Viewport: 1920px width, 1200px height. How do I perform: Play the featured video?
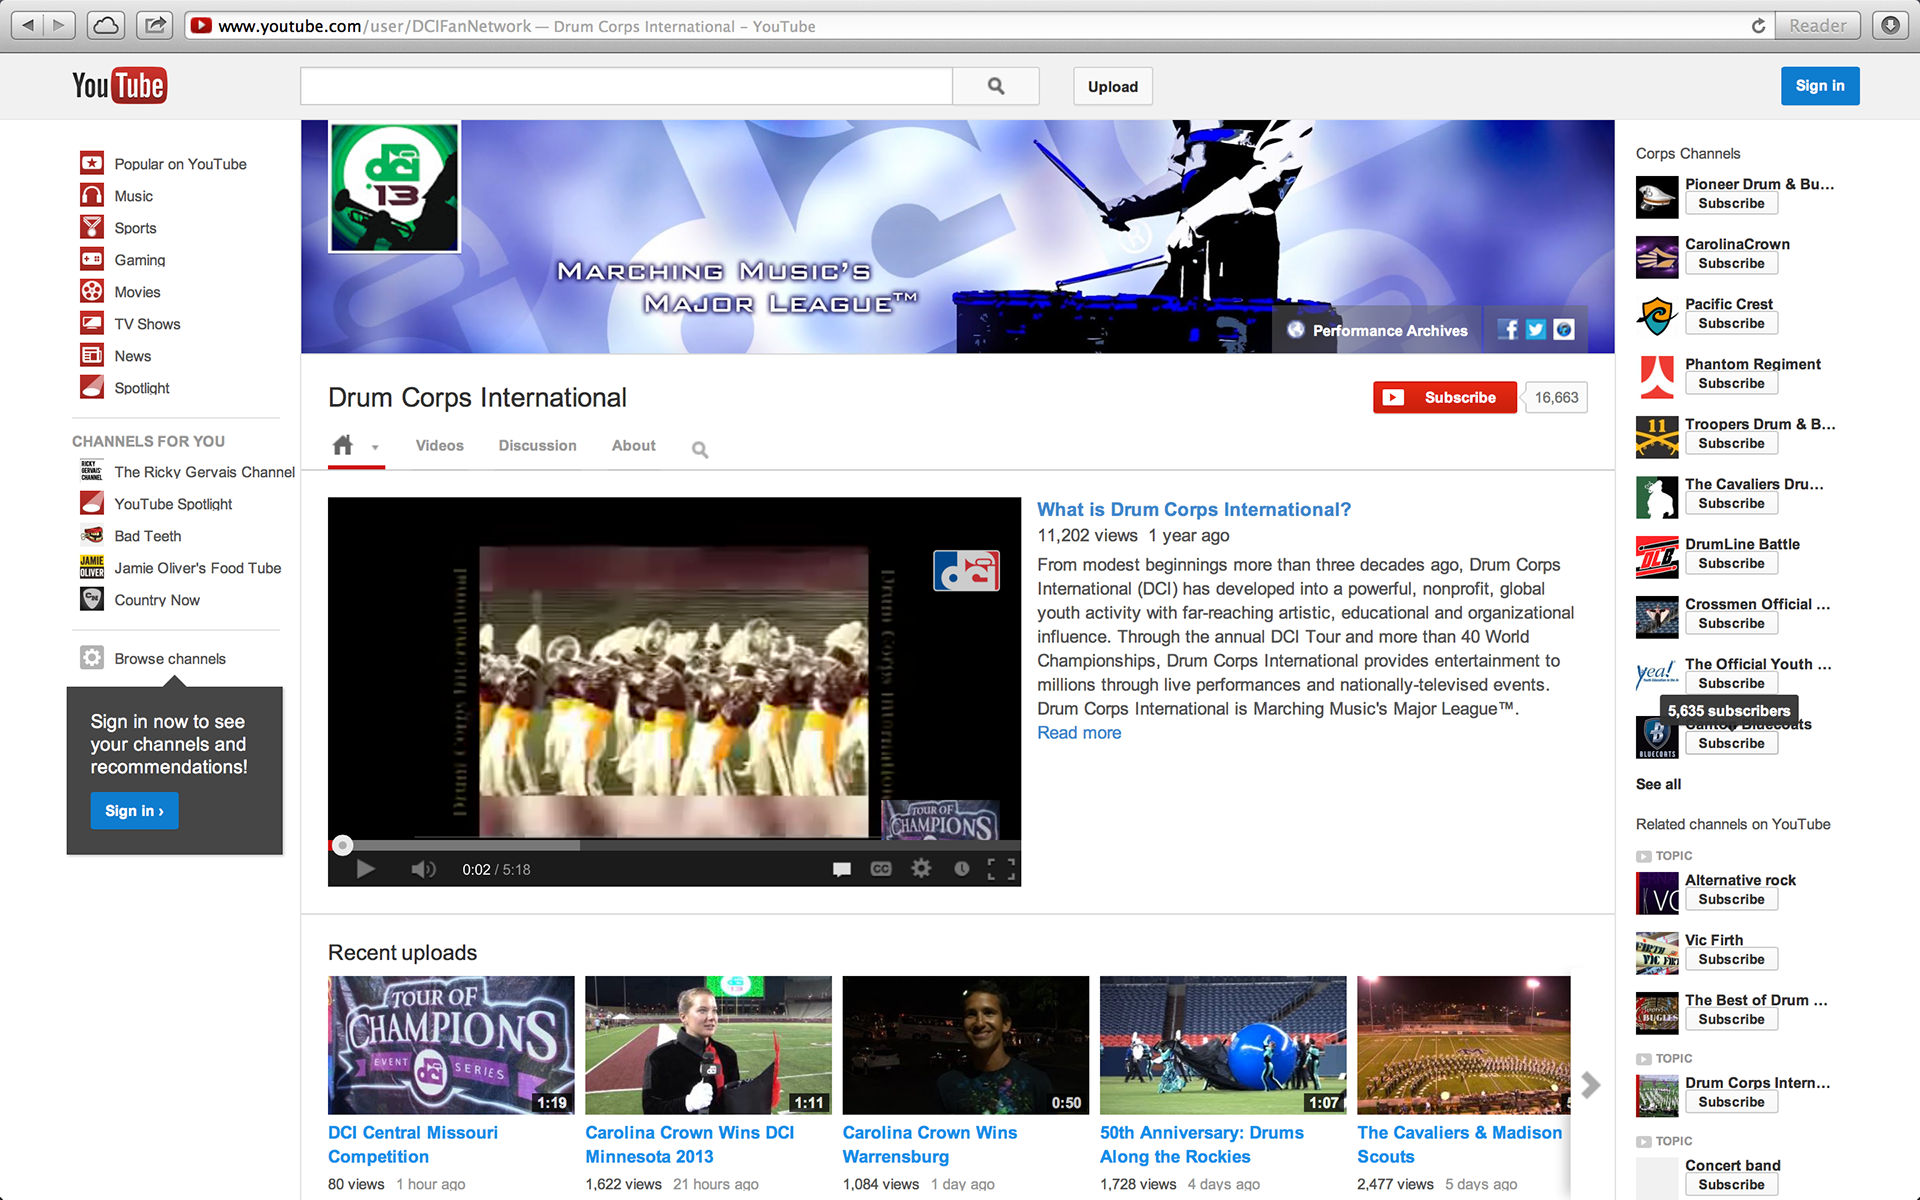click(365, 869)
